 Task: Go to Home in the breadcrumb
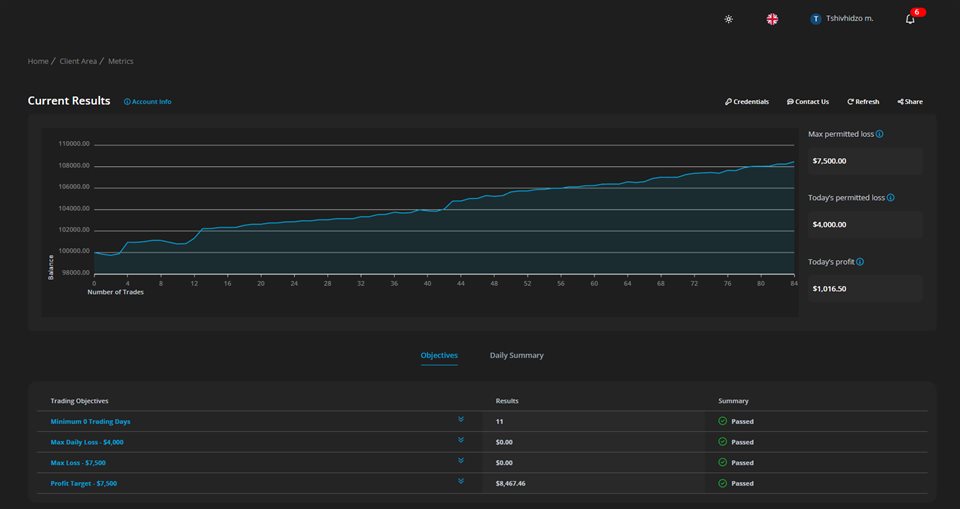(x=38, y=61)
